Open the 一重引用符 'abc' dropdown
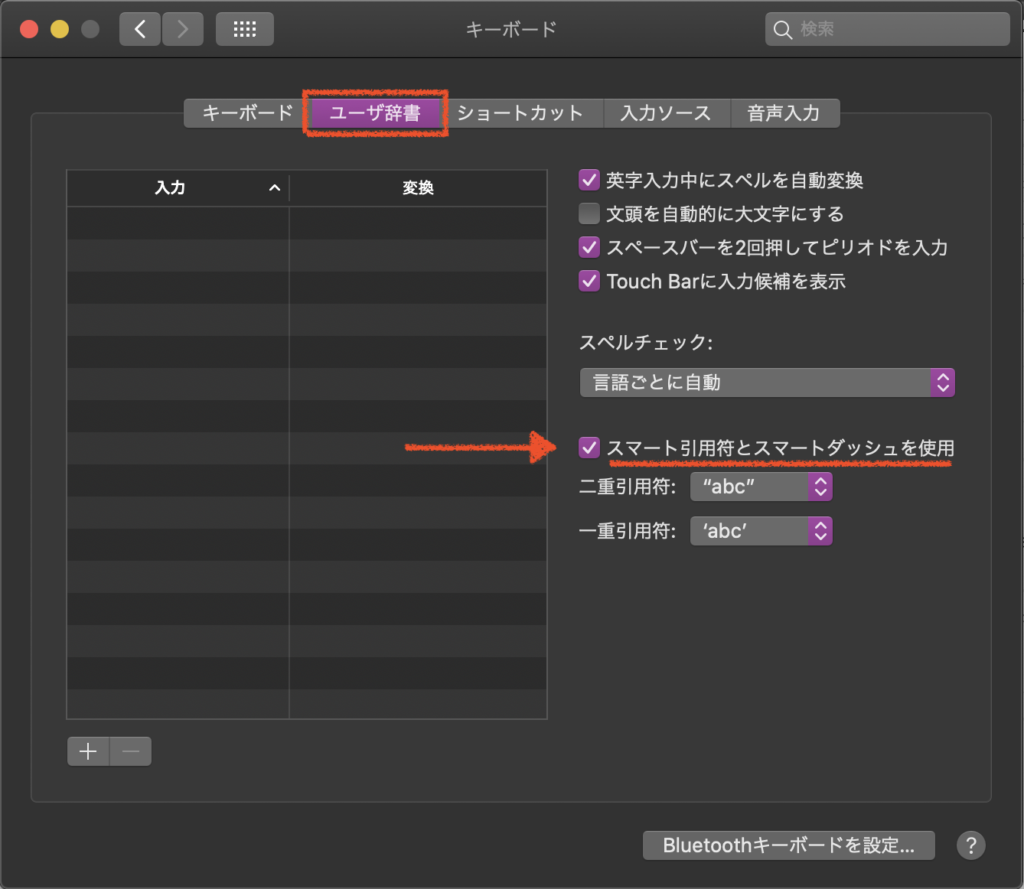 pos(761,530)
